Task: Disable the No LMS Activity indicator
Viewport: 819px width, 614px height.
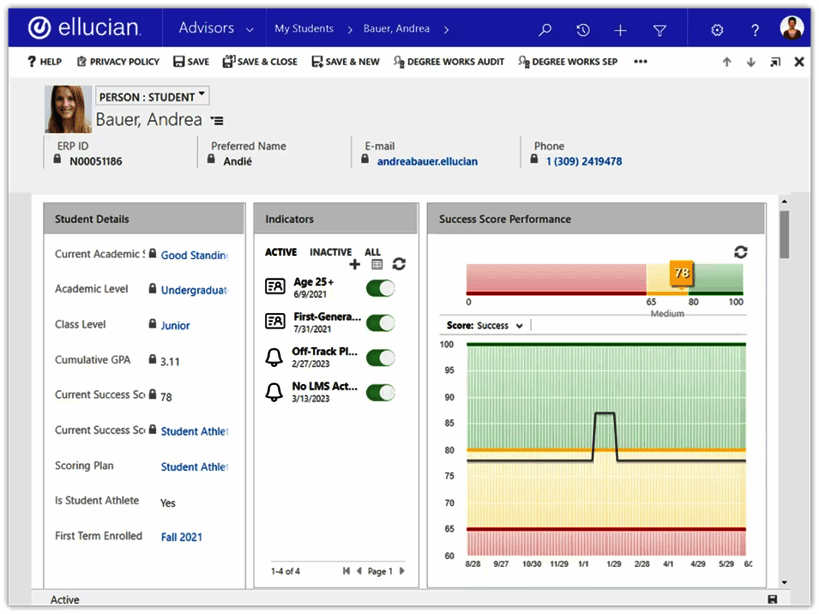Action: [x=381, y=392]
